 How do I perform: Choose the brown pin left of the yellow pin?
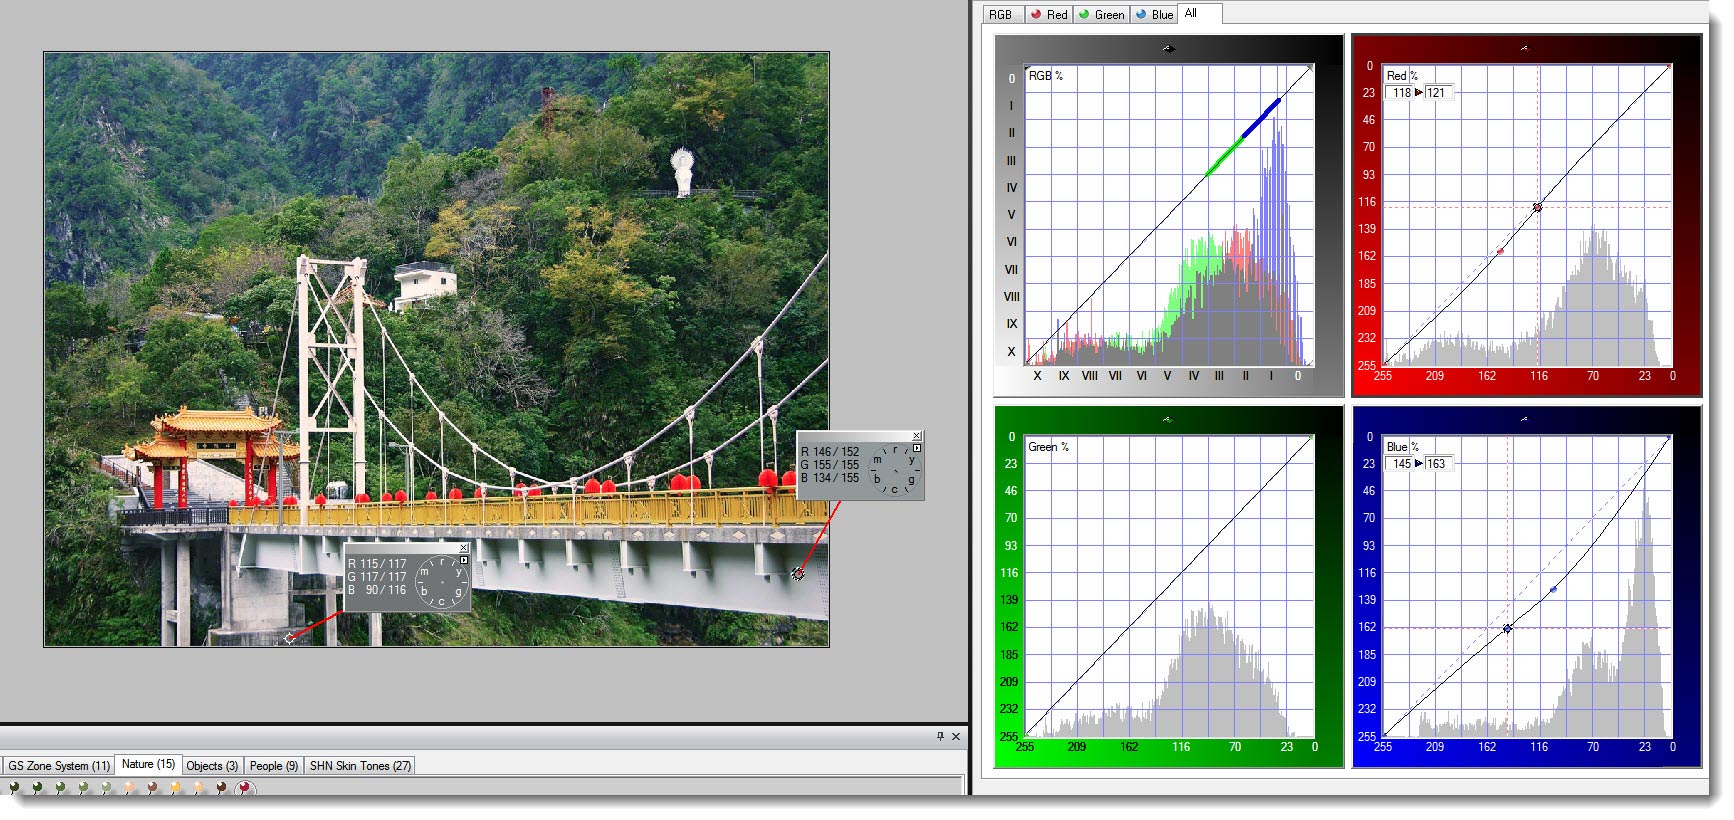(x=152, y=787)
